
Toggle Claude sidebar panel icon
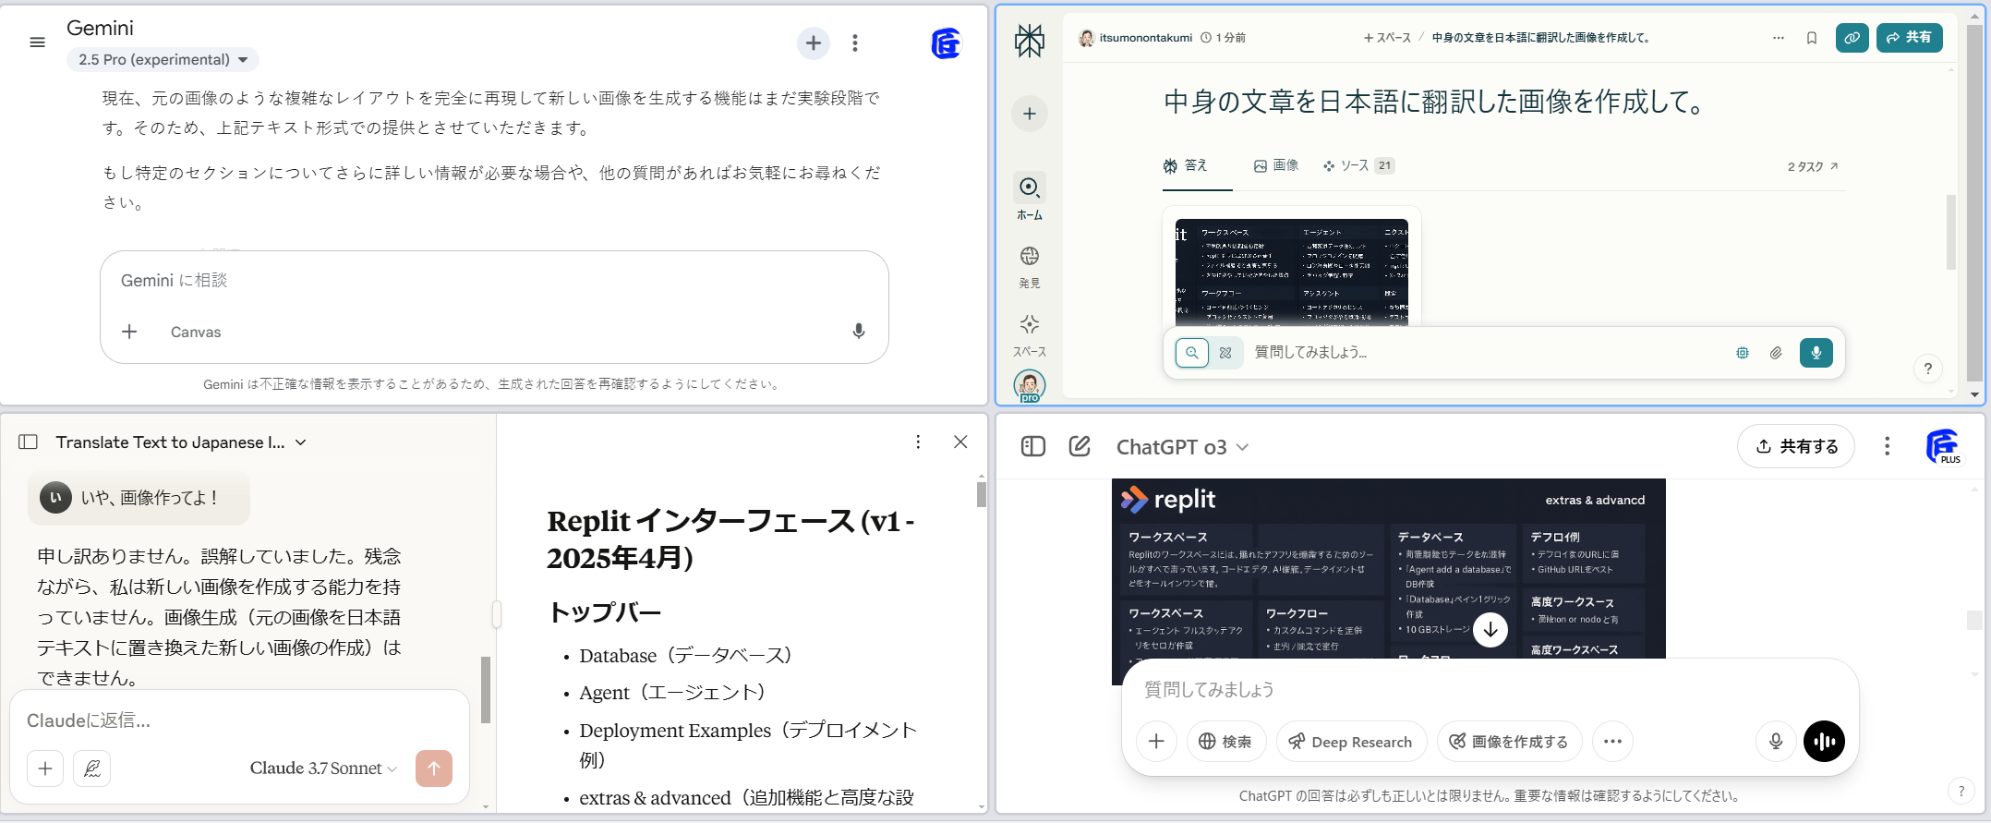click(28, 442)
